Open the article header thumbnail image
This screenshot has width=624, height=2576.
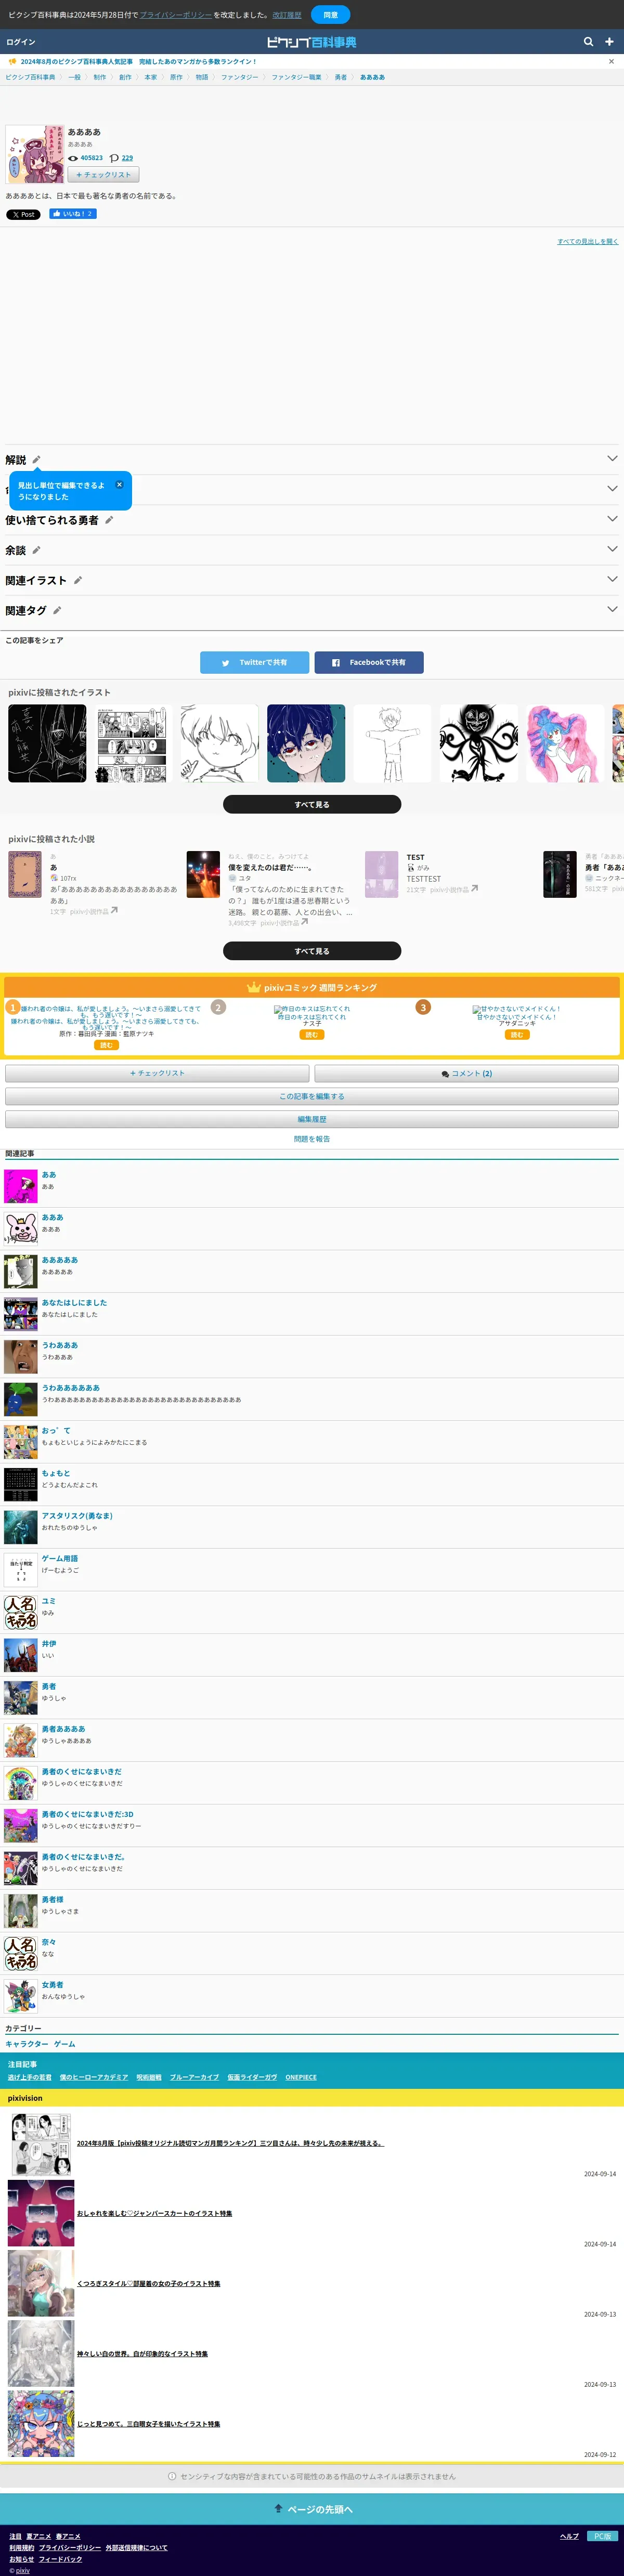34,154
